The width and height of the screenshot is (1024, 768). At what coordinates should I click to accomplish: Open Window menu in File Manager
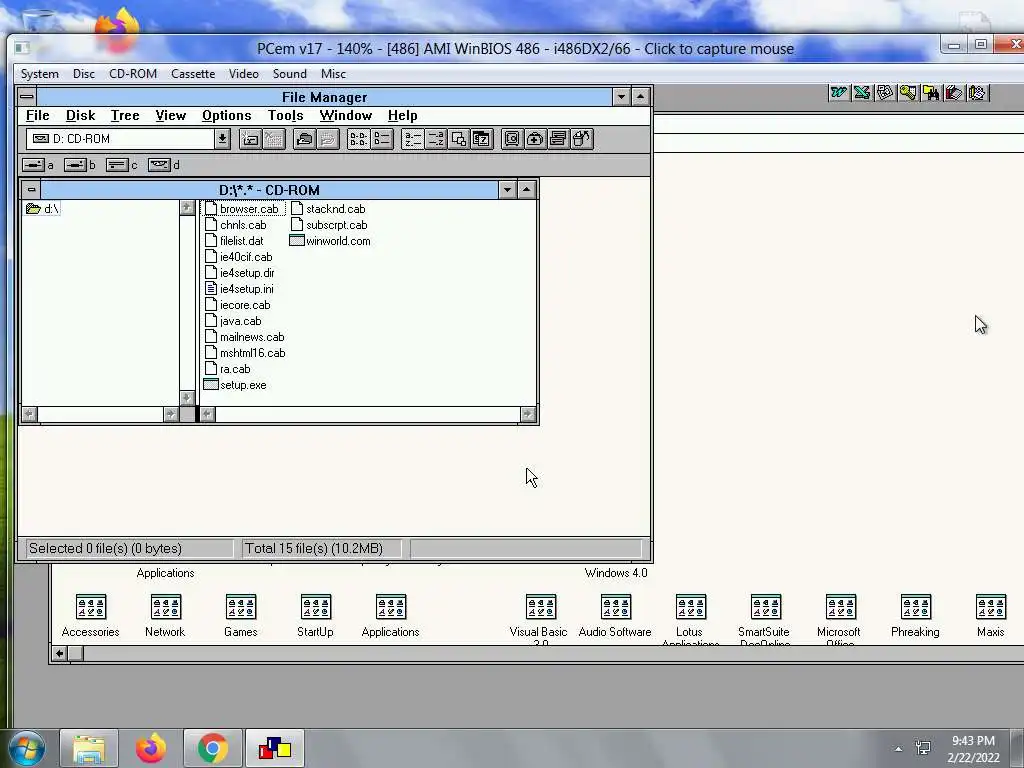click(x=345, y=116)
